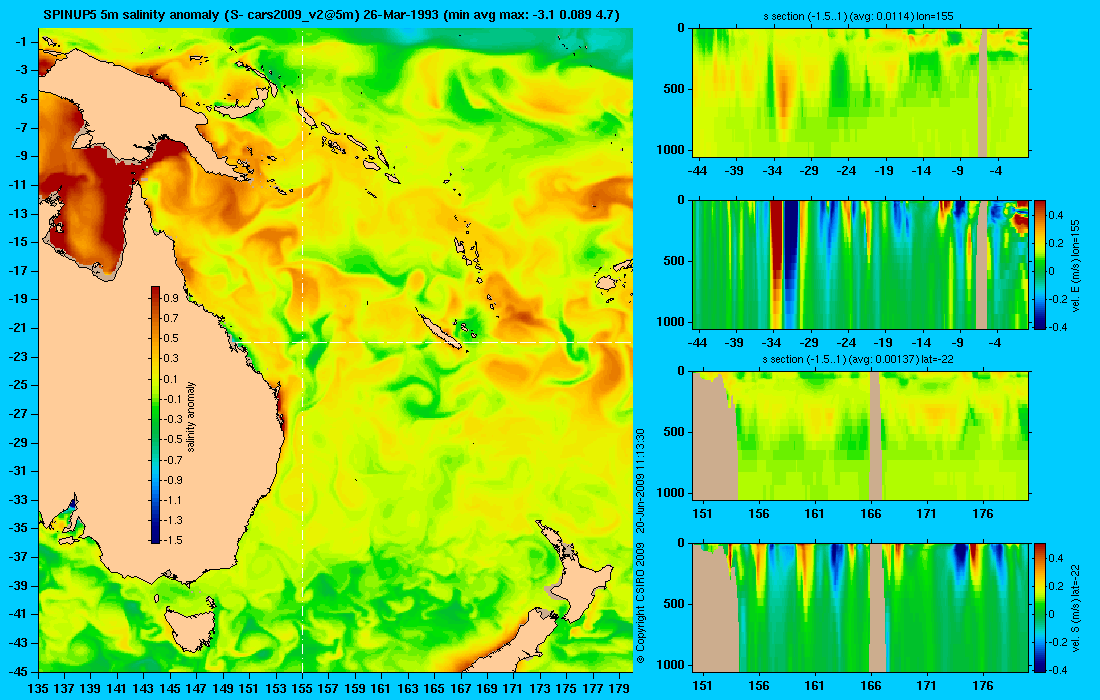The image size is (1100, 700).
Task: Click the 166 tick under the lat=-22 salinity section
Action: 871,513
